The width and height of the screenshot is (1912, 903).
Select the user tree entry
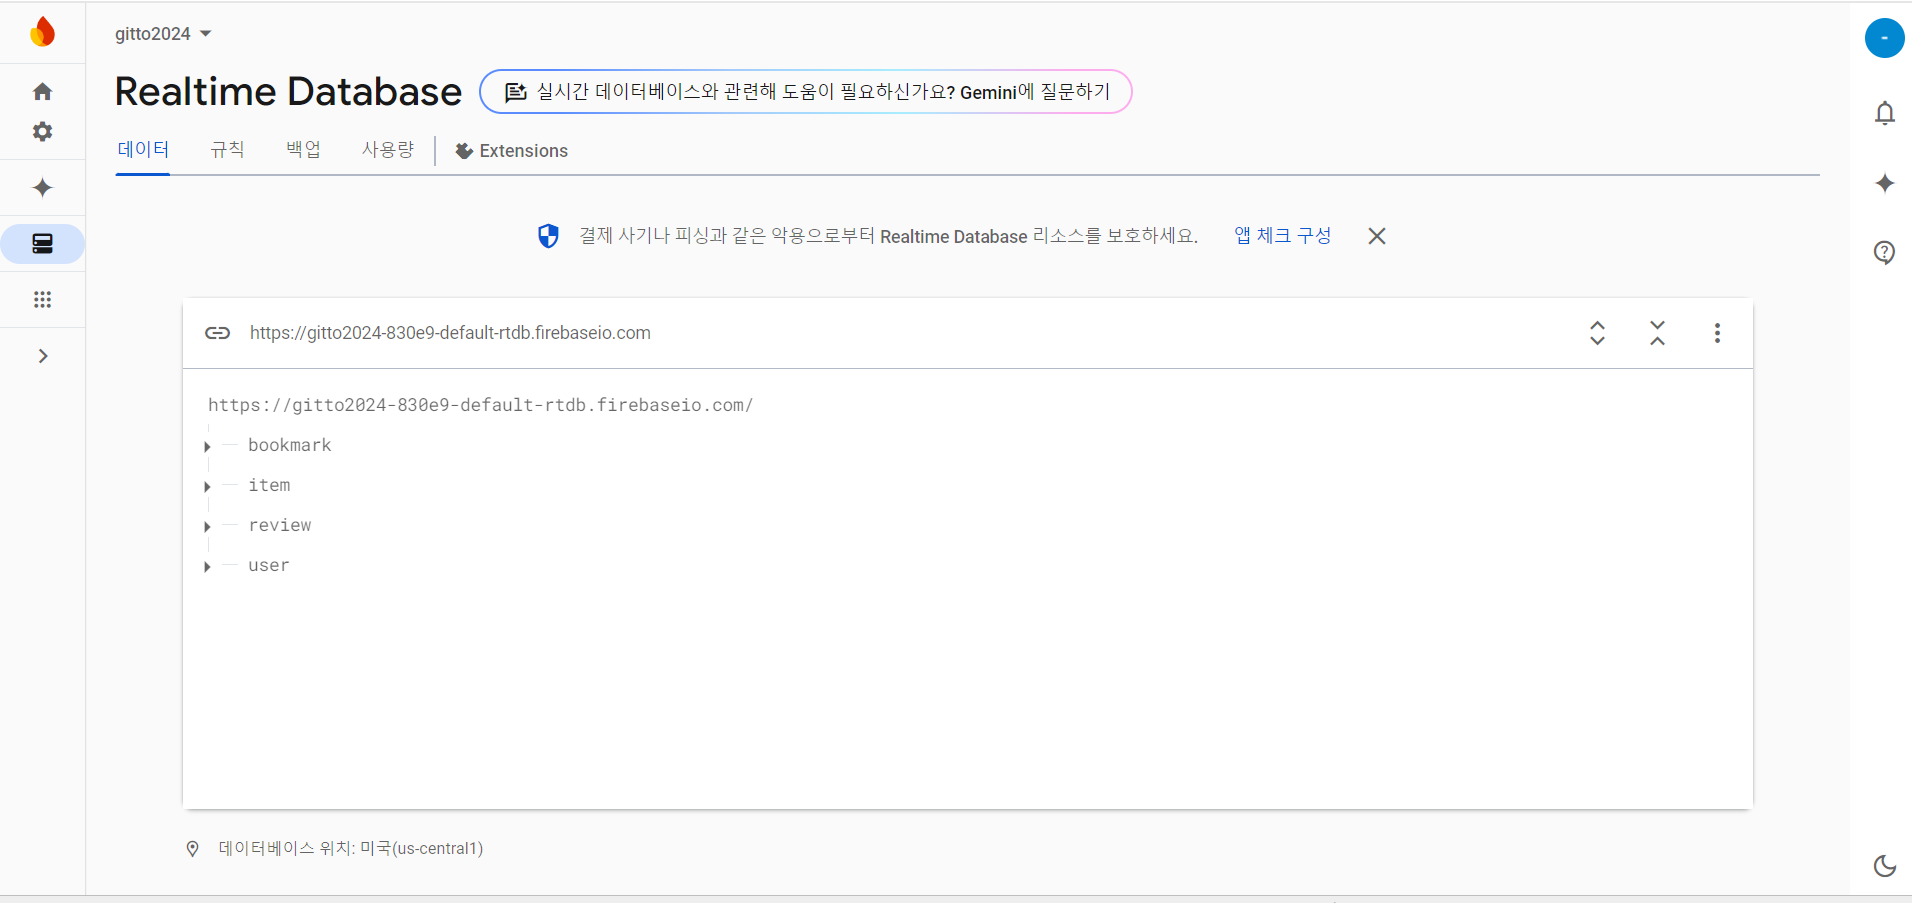(x=268, y=565)
